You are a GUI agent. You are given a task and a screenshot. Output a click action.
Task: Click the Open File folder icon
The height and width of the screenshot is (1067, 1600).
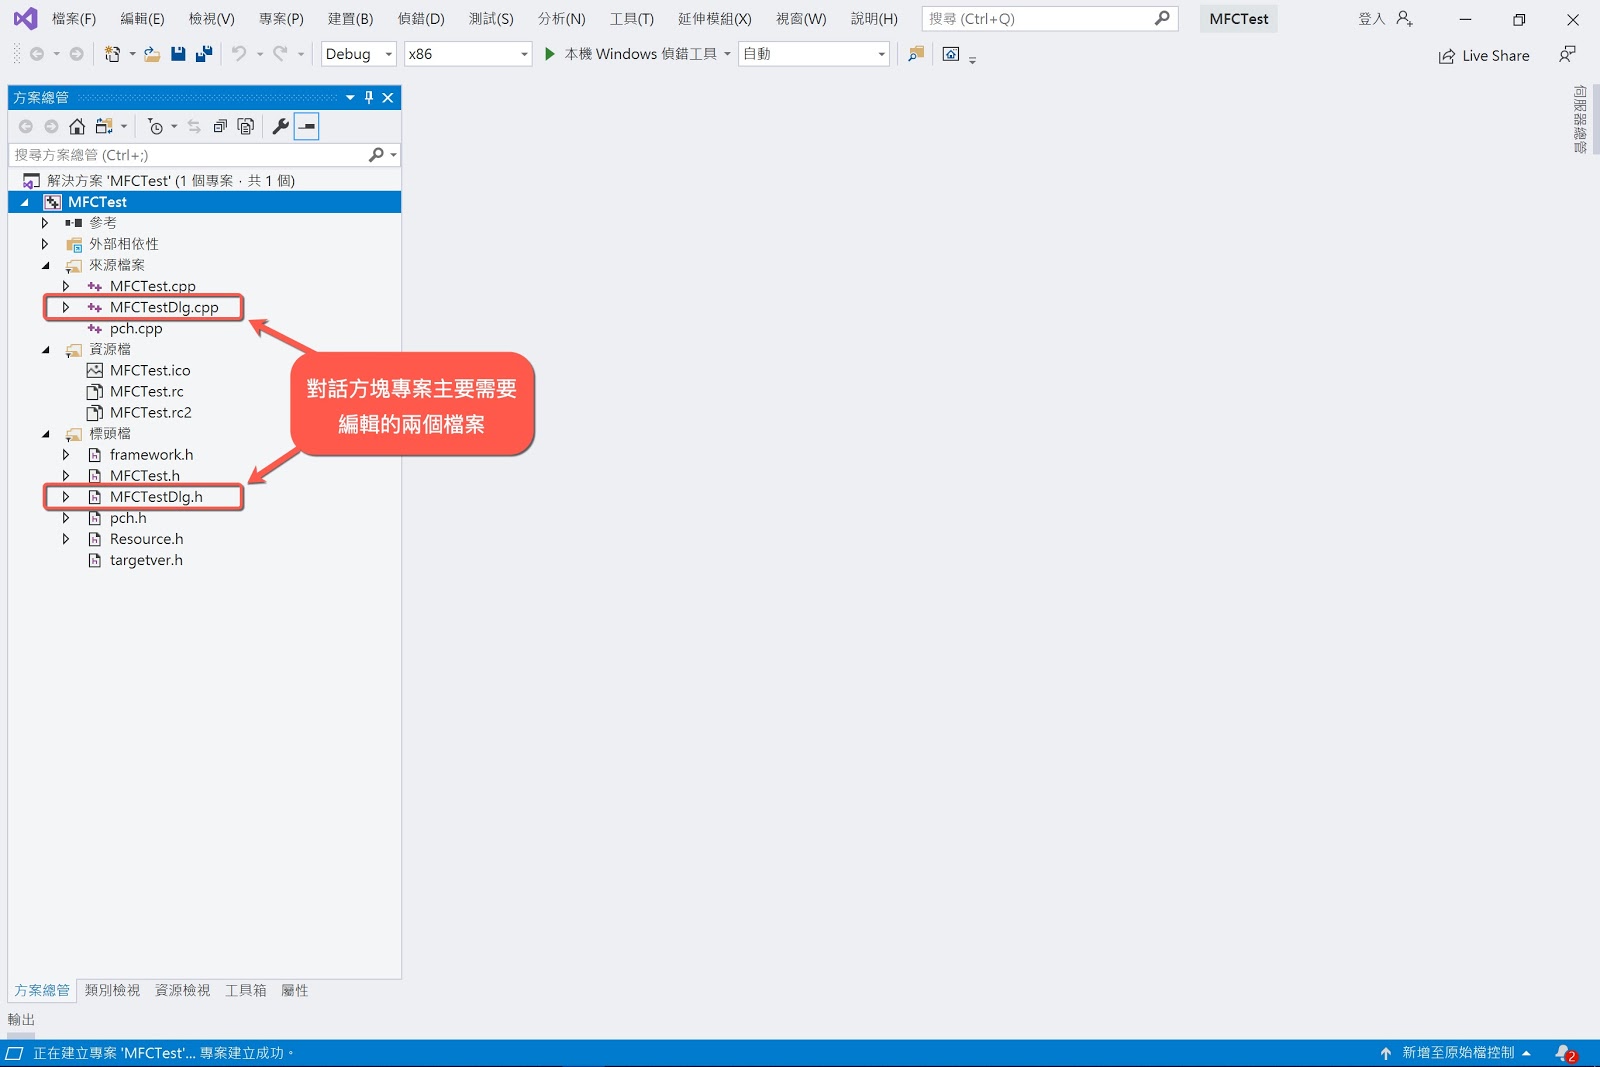pos(152,54)
